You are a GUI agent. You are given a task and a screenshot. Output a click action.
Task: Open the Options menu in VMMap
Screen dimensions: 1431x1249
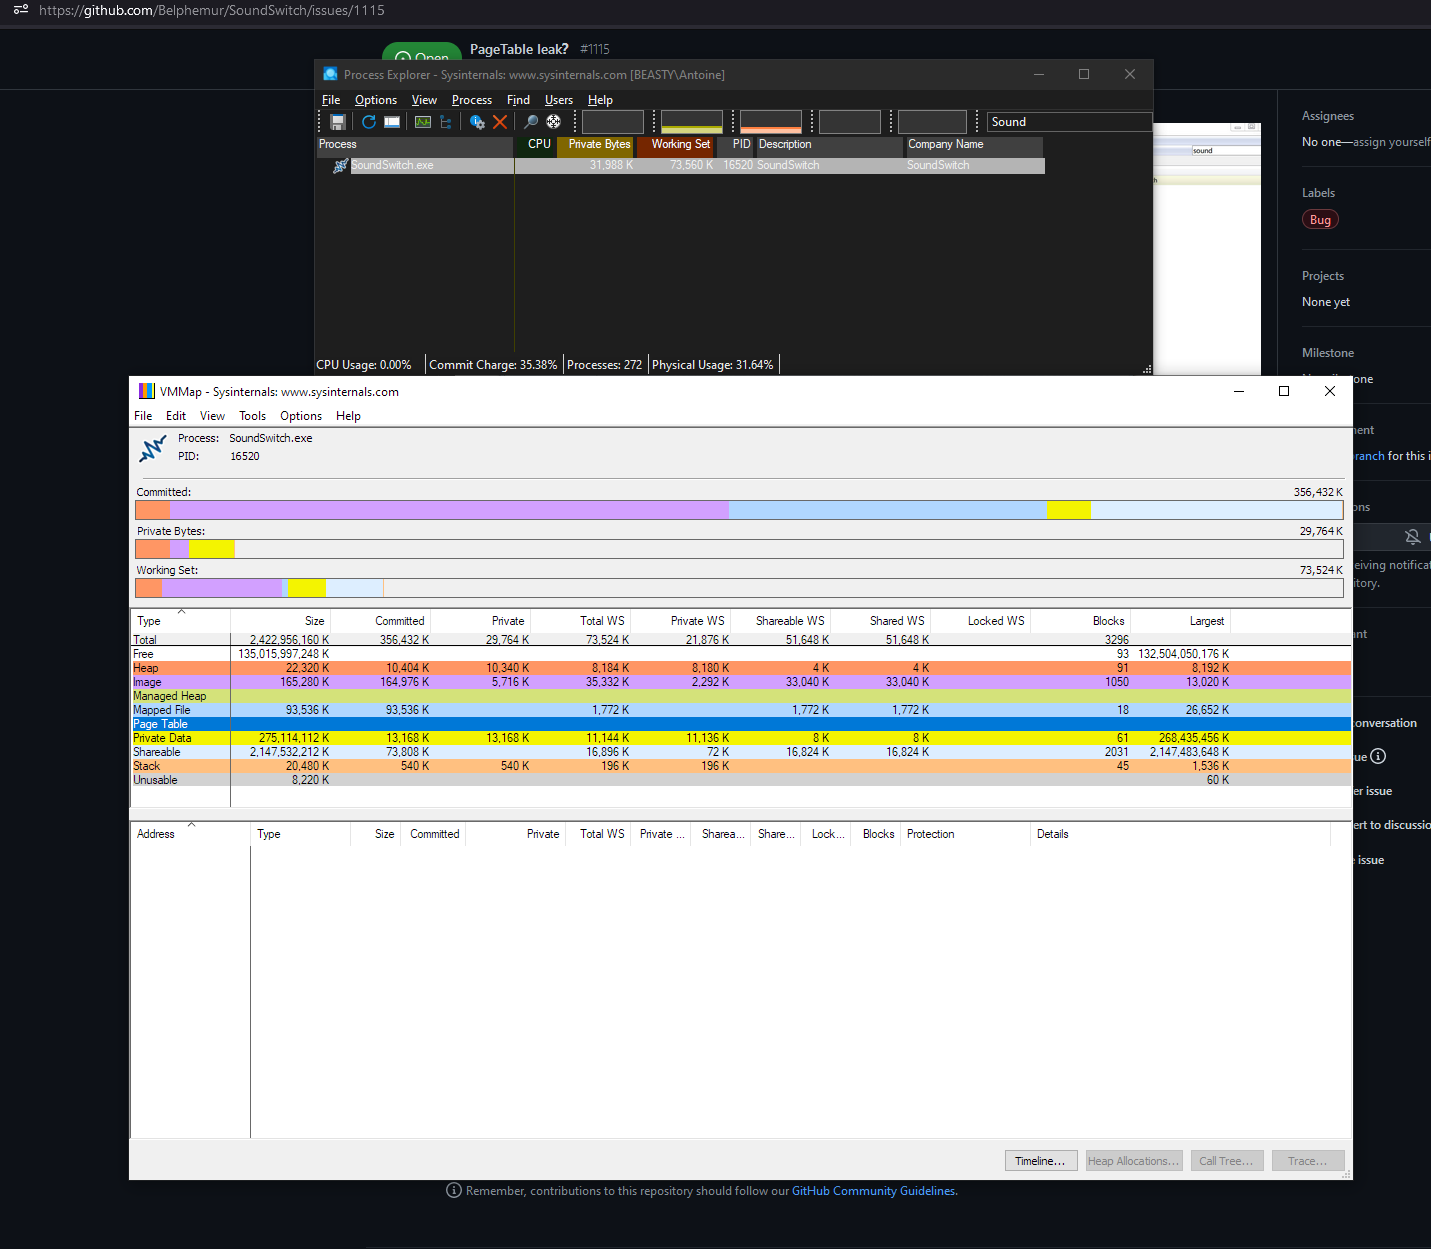(300, 415)
